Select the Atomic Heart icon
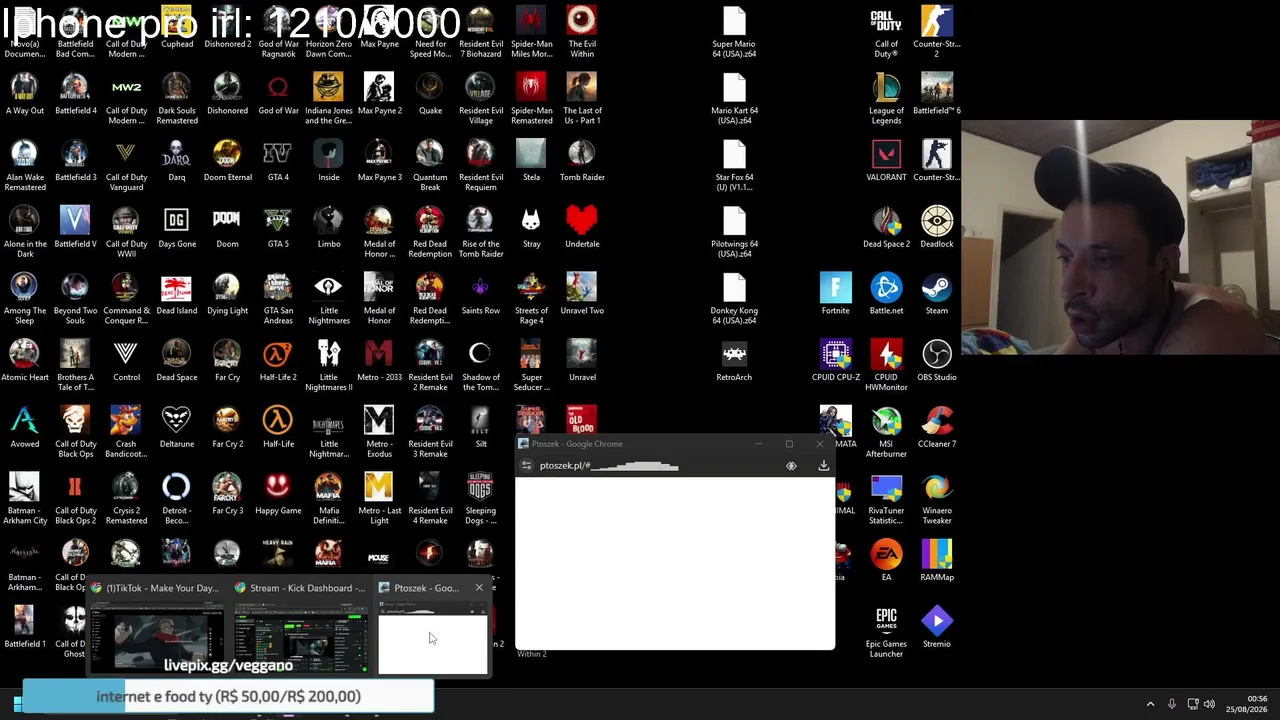This screenshot has height=720, width=1280. pyautogui.click(x=25, y=360)
